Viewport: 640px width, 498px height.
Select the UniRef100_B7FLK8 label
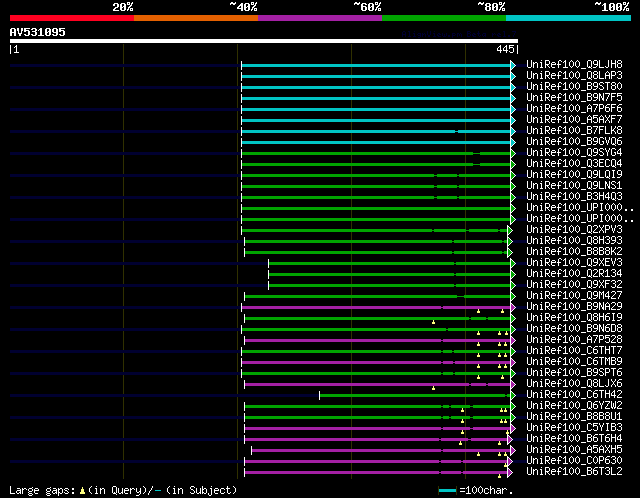(x=574, y=131)
